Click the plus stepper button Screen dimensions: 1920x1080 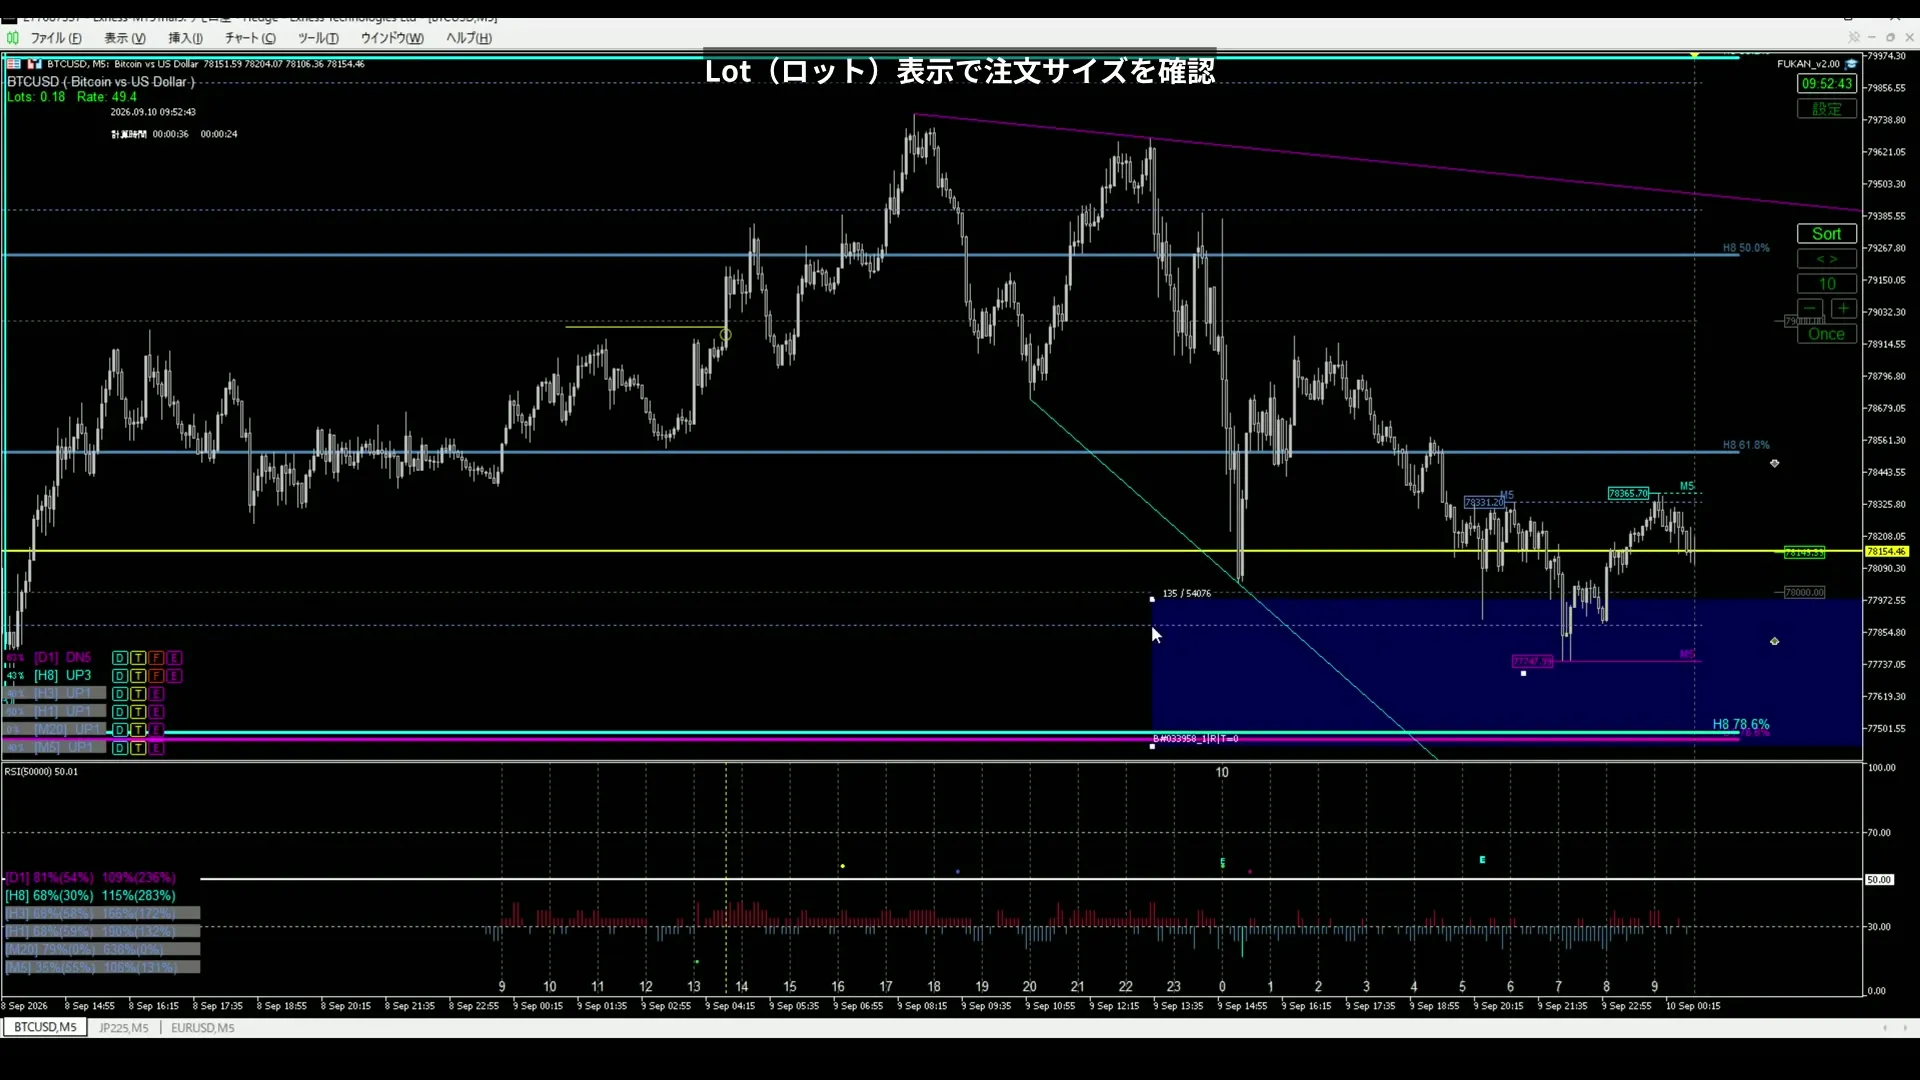pos(1845,309)
